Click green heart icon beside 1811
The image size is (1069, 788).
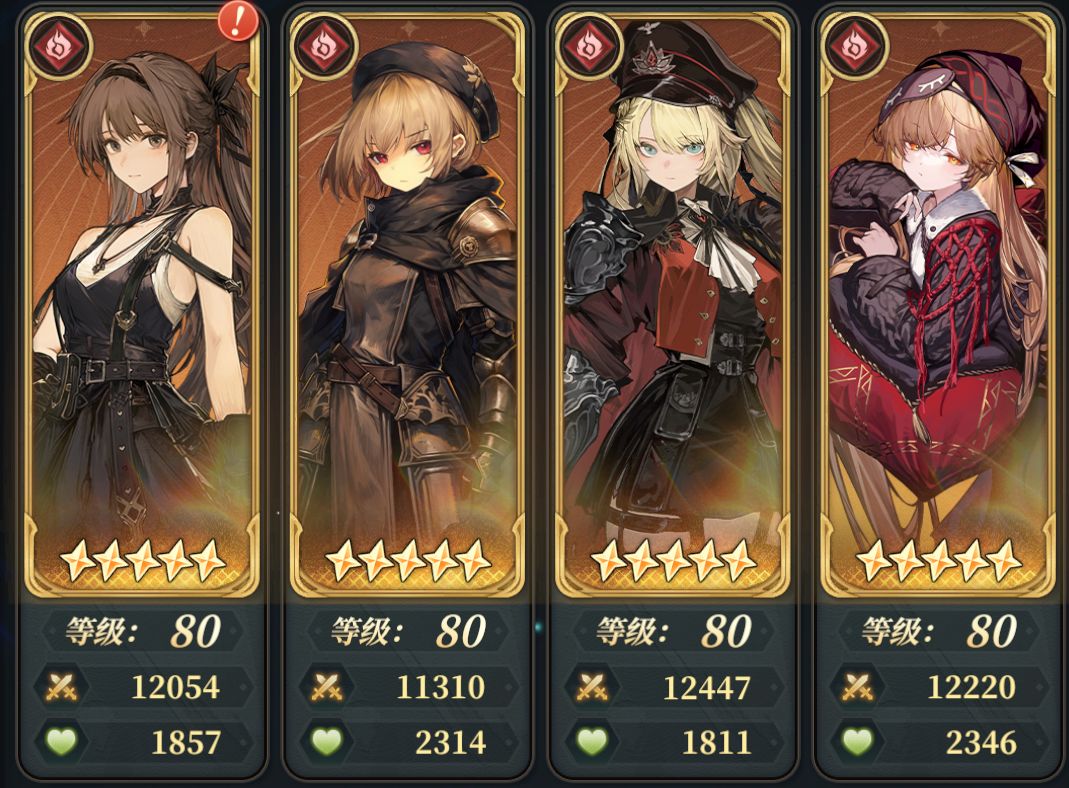[592, 742]
